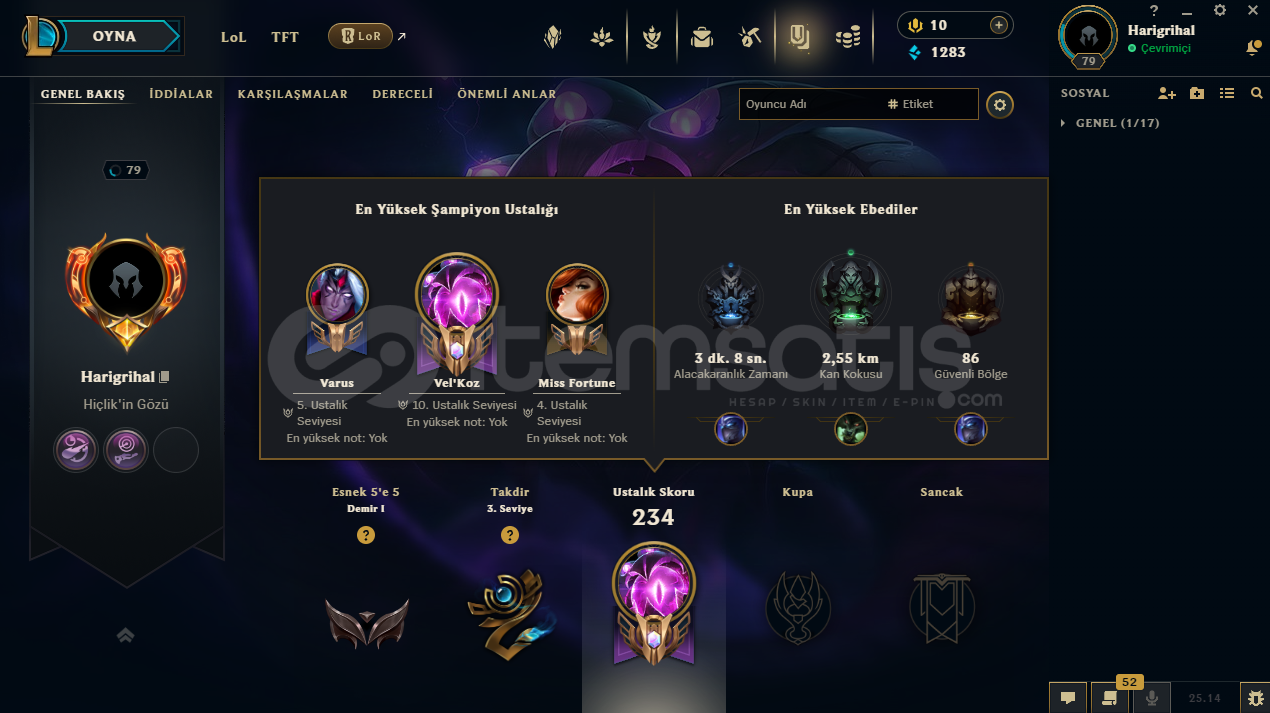Open the notifications bell icon
The image size is (1270, 713).
[x=1253, y=47]
